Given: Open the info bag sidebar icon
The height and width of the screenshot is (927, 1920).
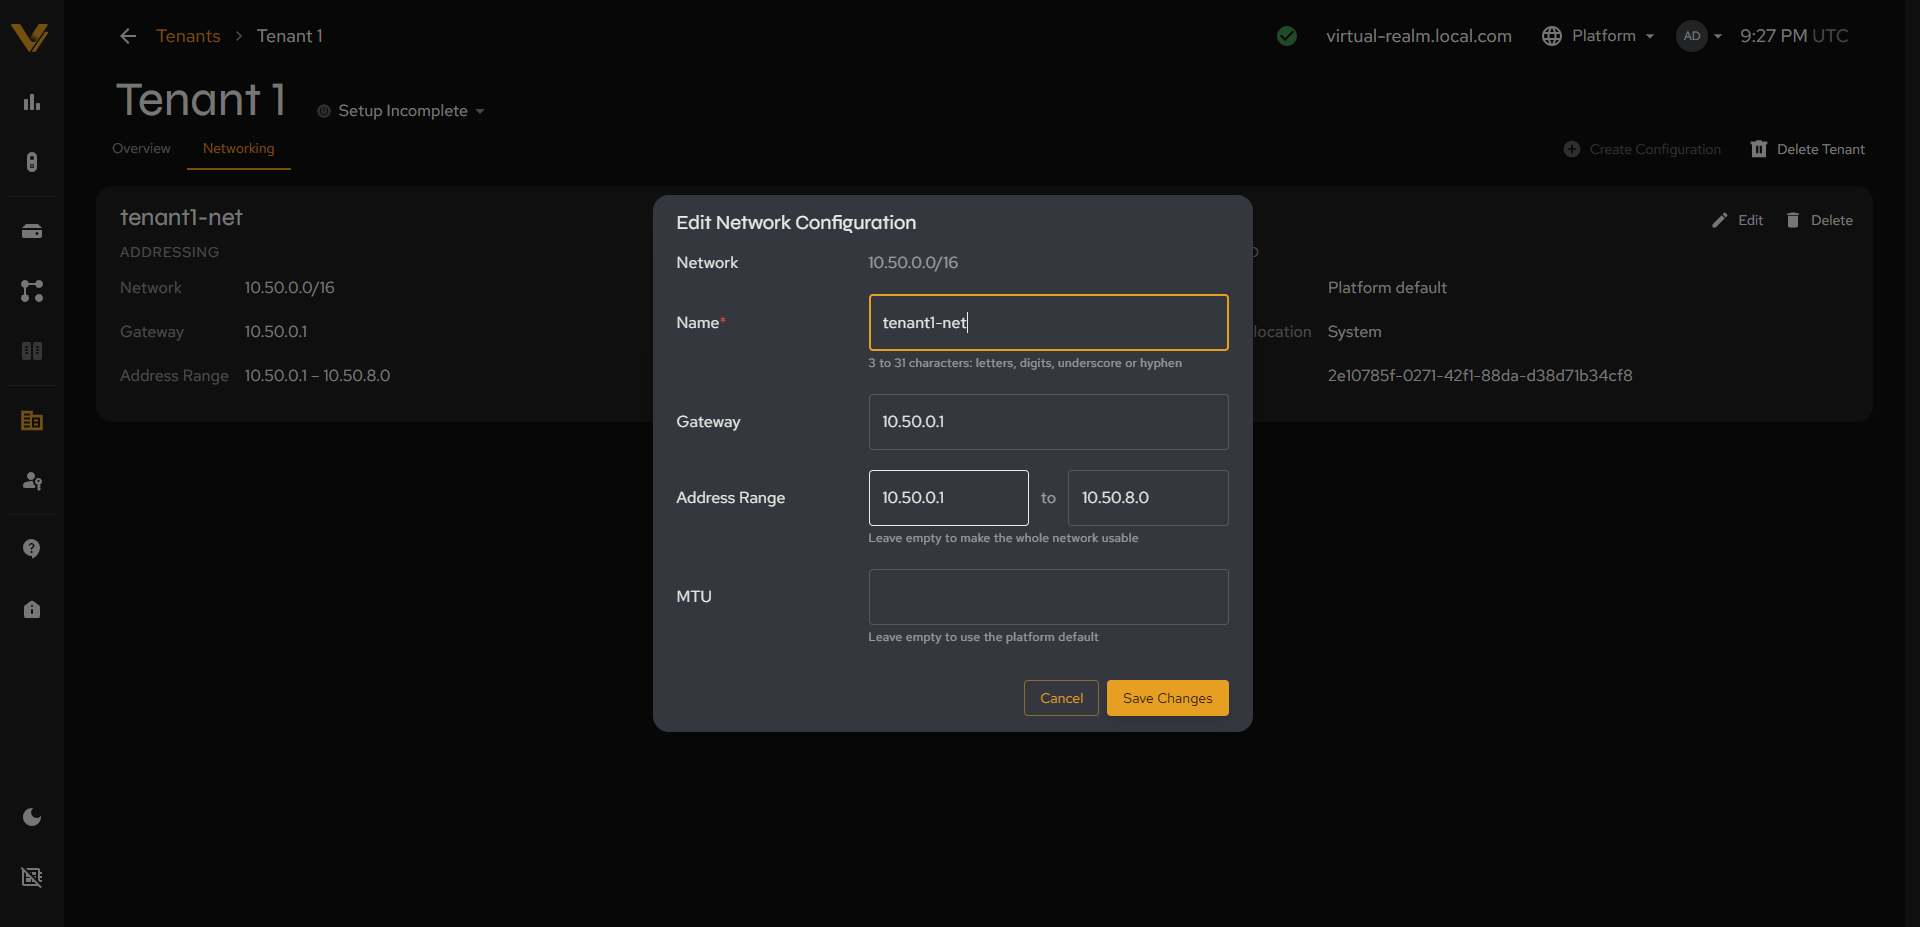Looking at the screenshot, I should pyautogui.click(x=32, y=609).
